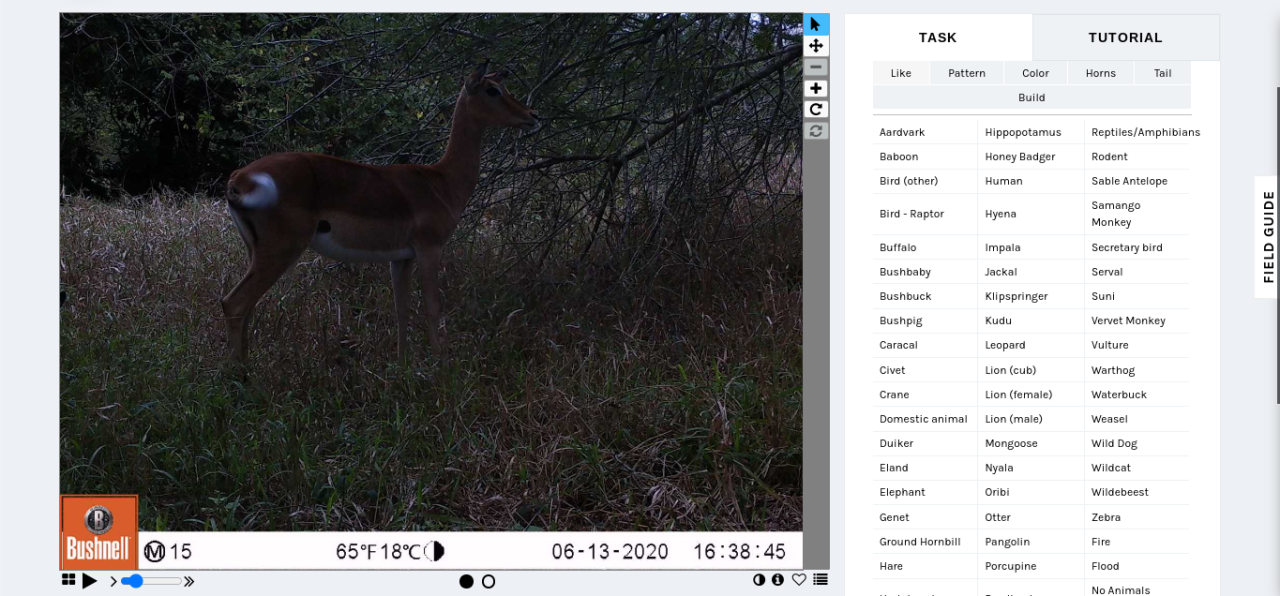Play the image sequence
The height and width of the screenshot is (596, 1280).
point(89,580)
